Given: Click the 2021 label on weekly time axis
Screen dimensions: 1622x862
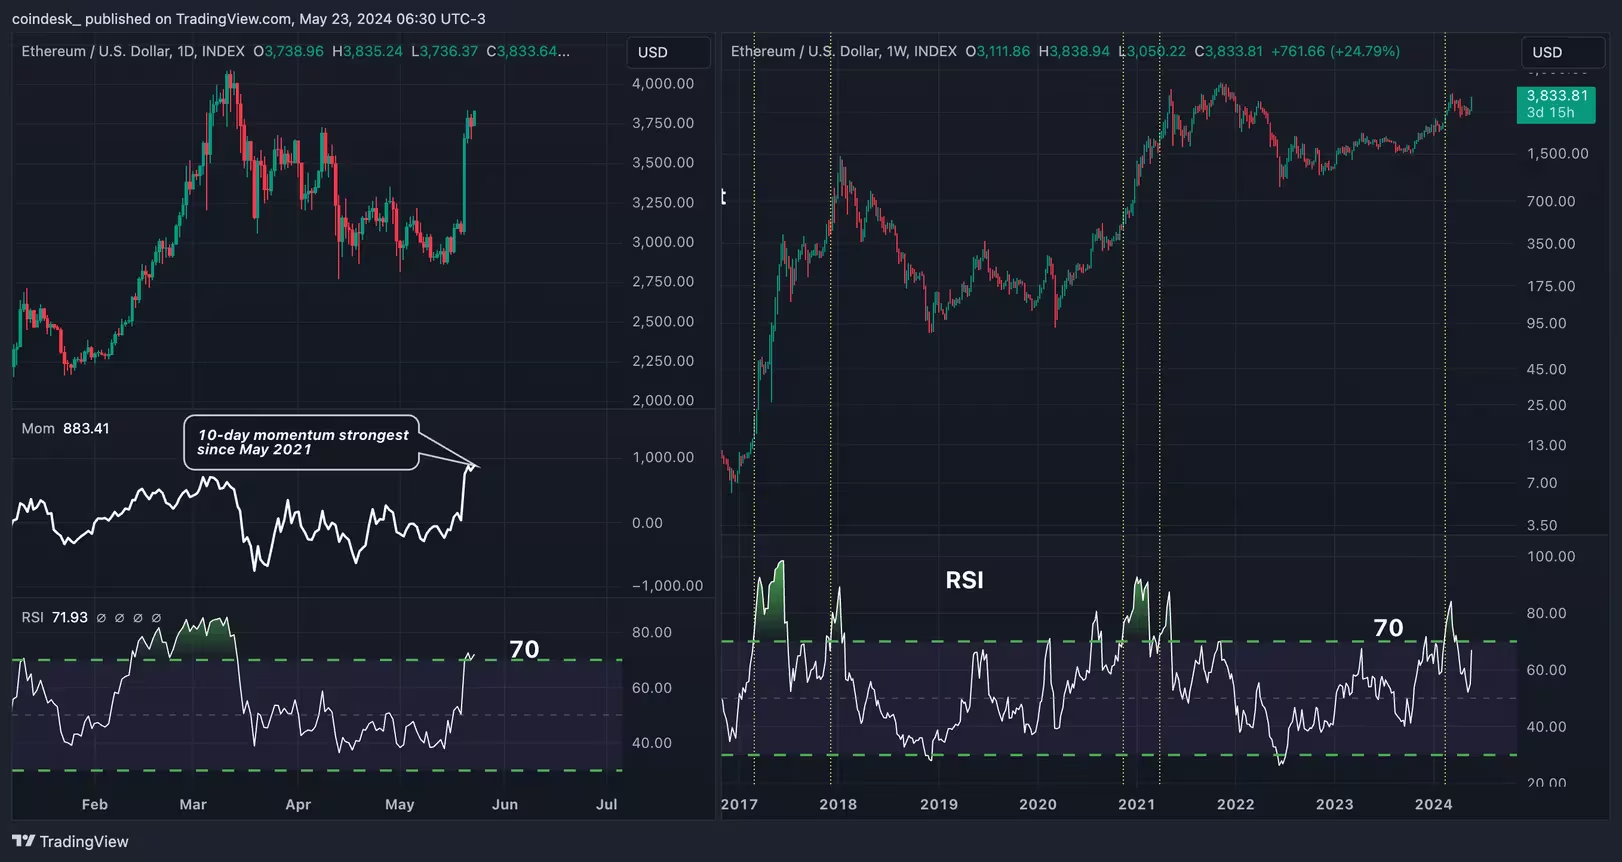Looking at the screenshot, I should (1136, 804).
